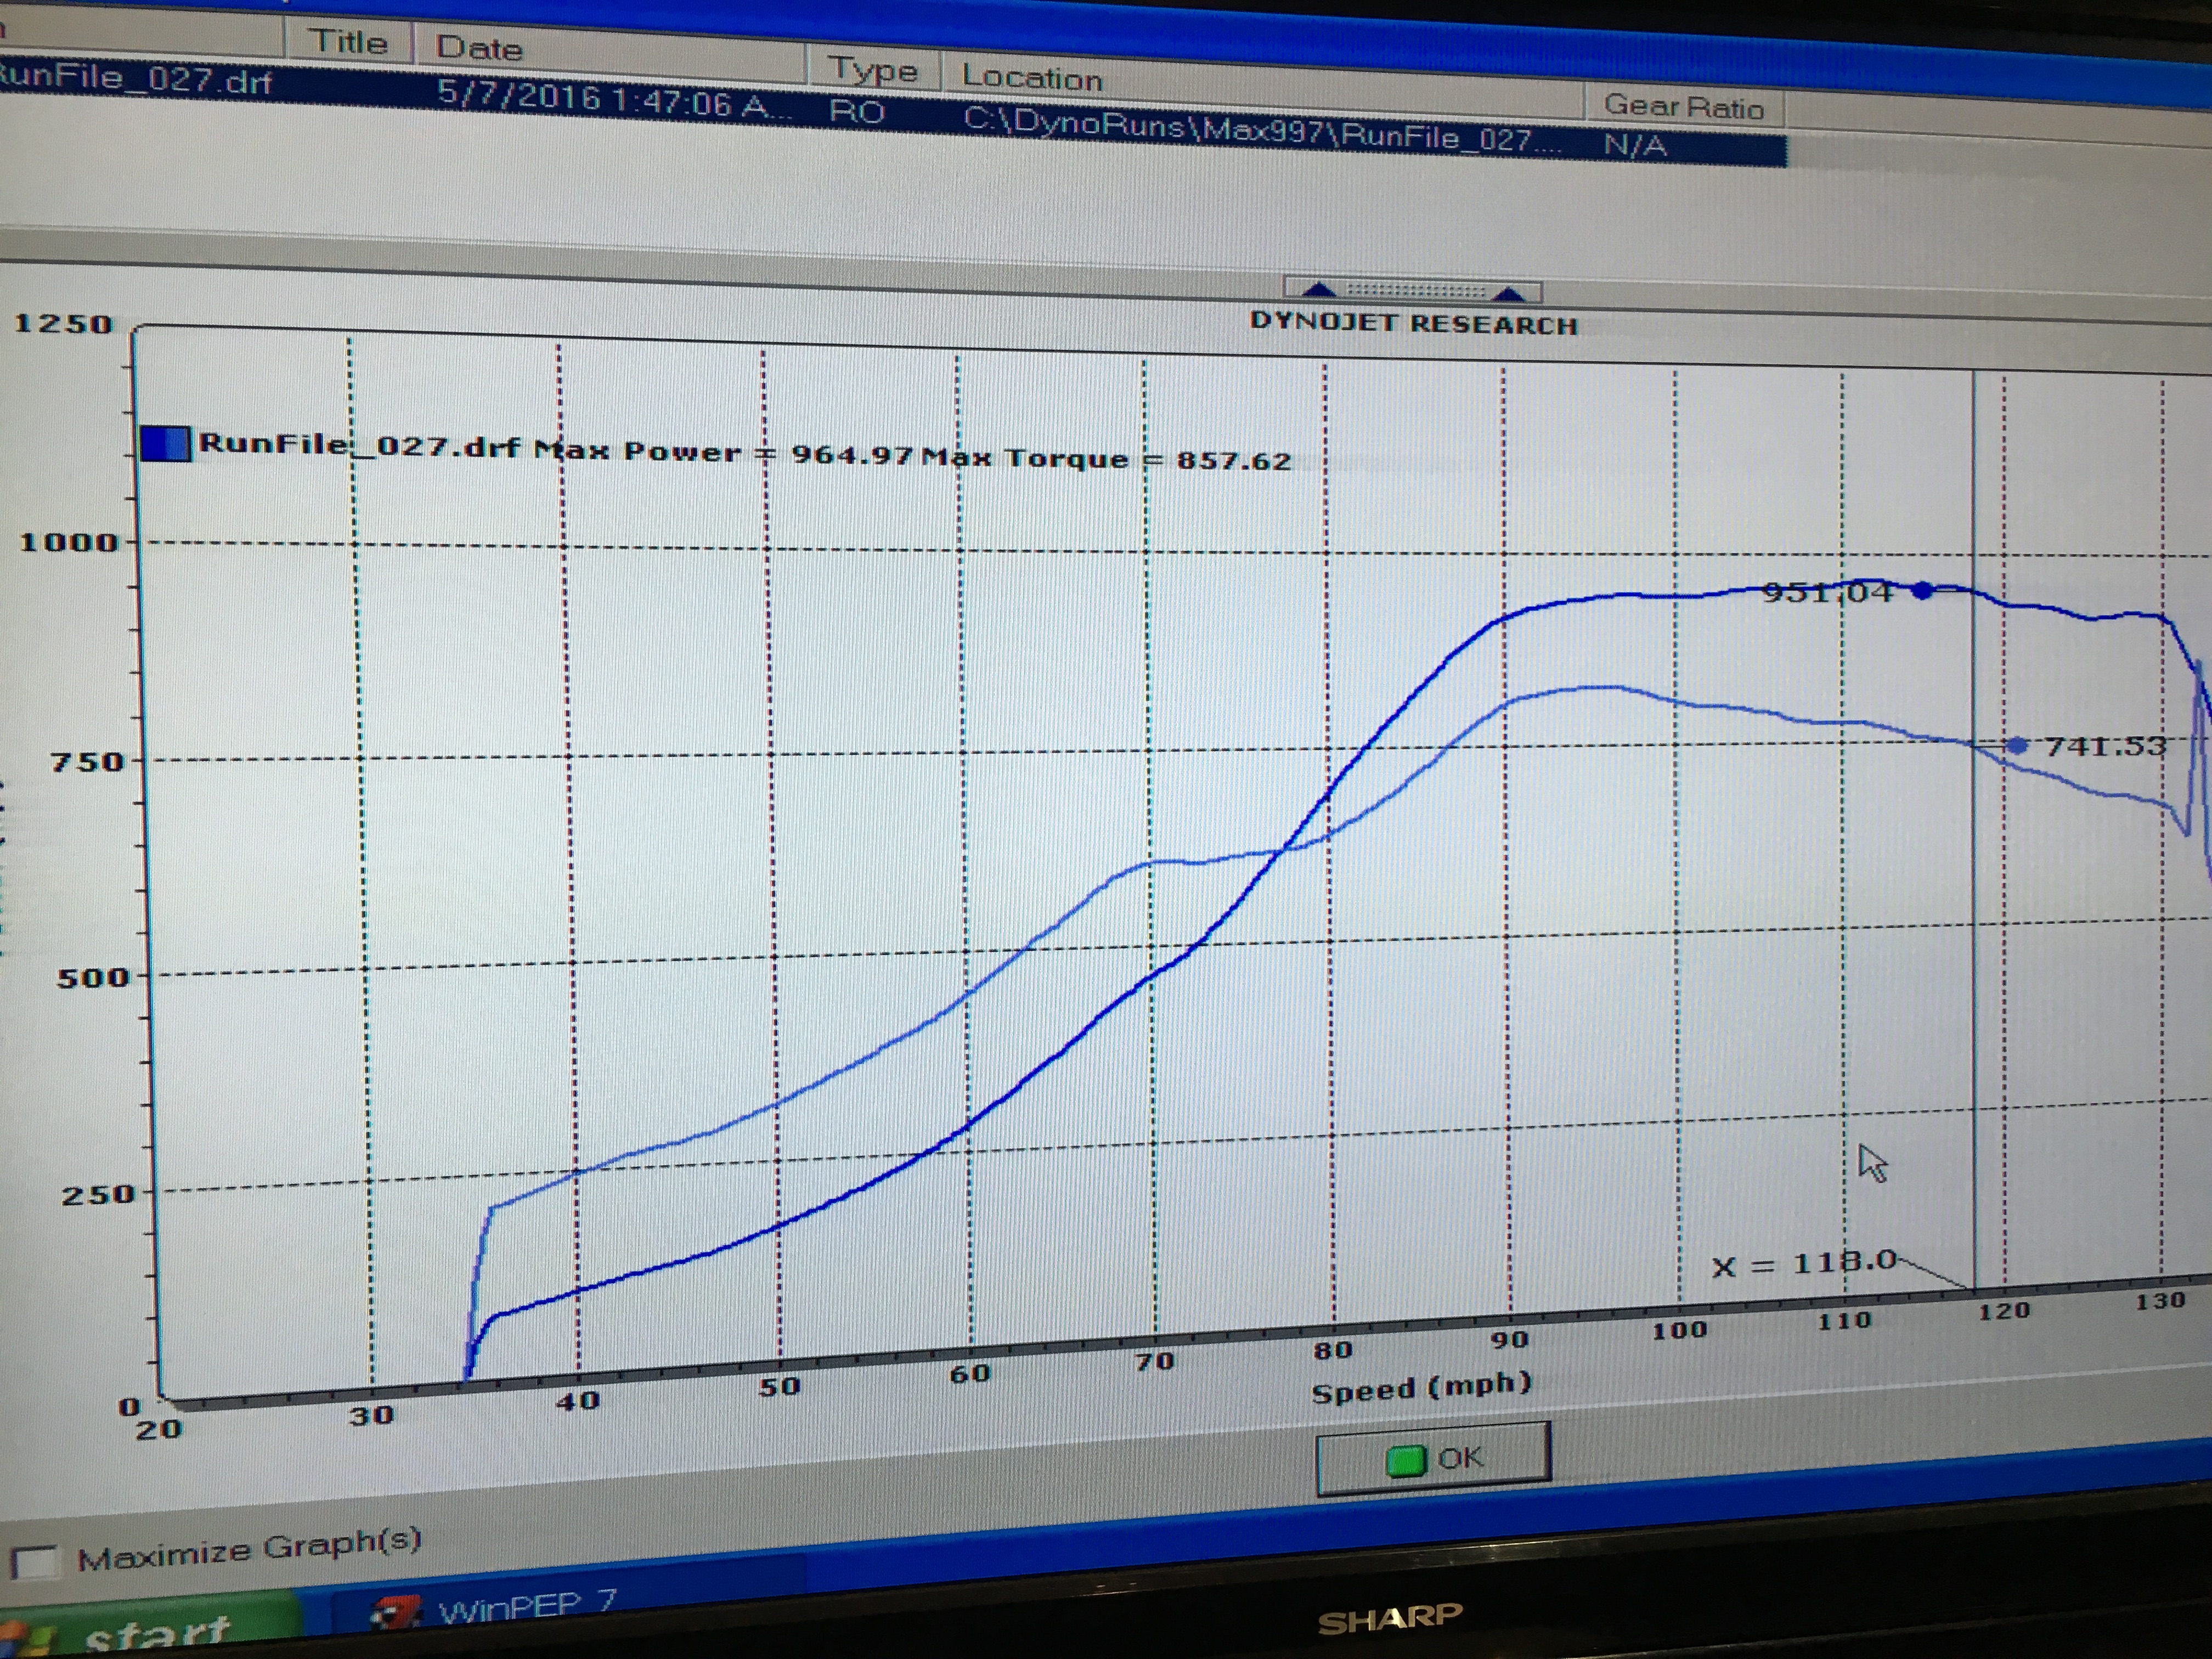Click the 500 value on the vertical axis
This screenshot has width=2212, height=1659.
(93, 977)
